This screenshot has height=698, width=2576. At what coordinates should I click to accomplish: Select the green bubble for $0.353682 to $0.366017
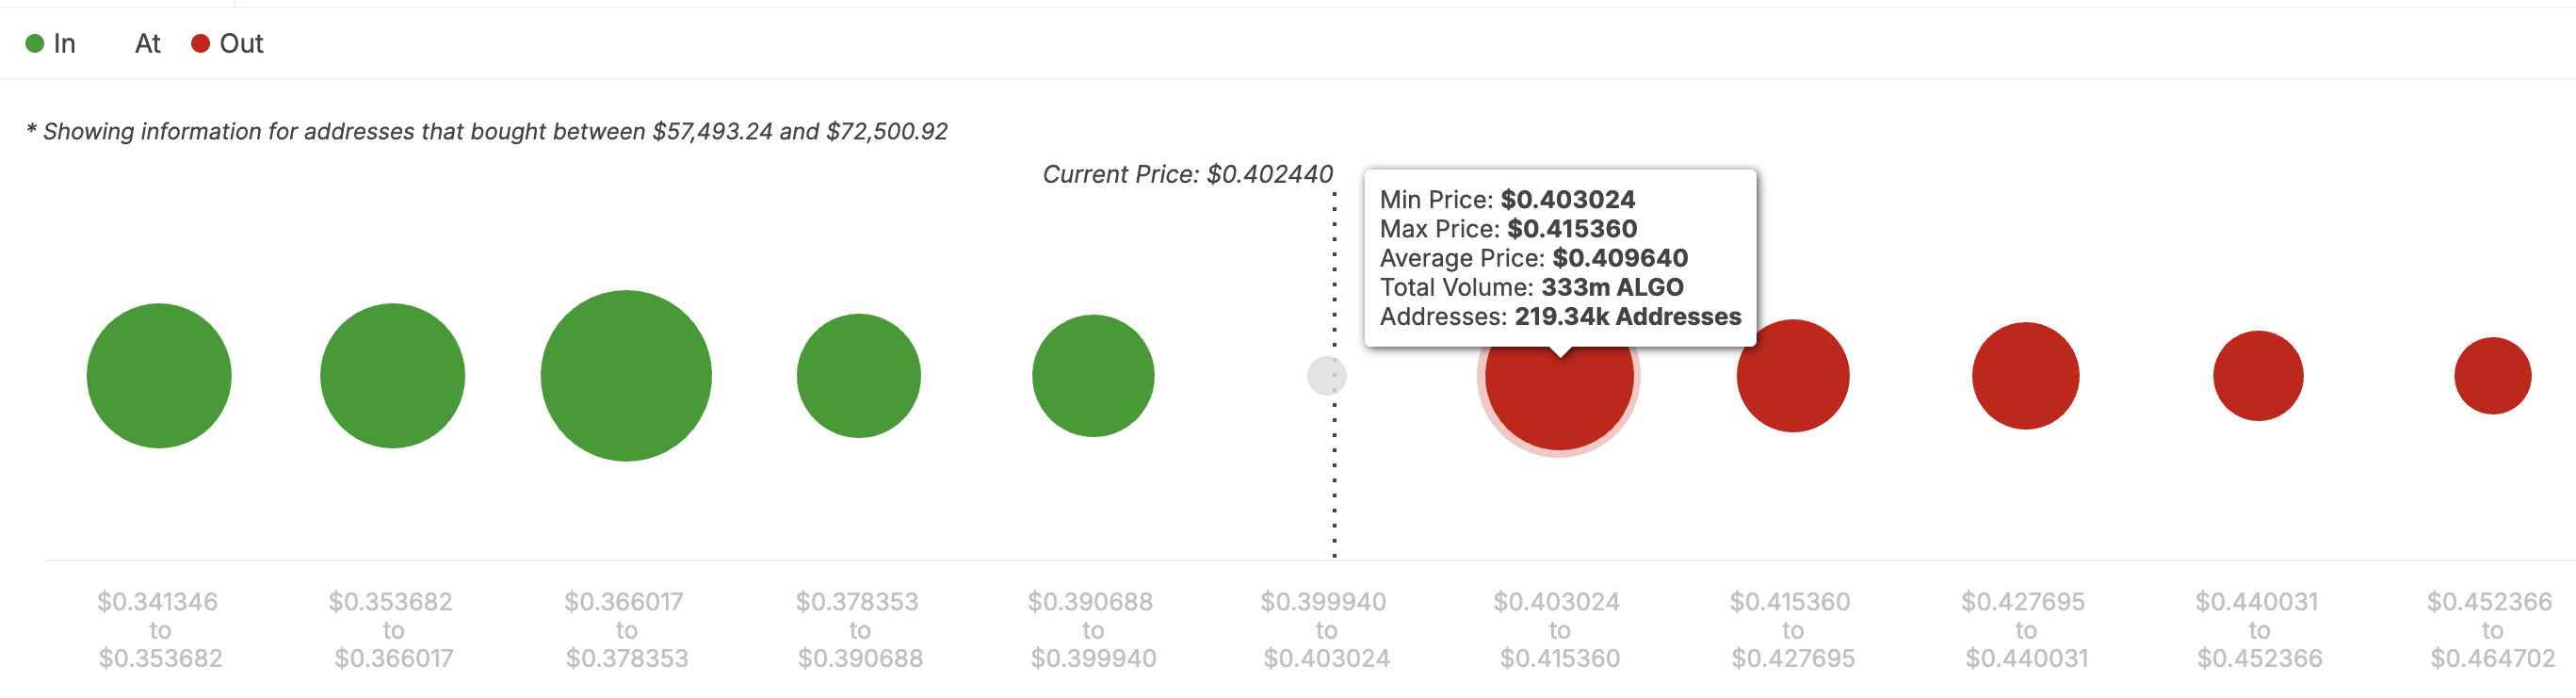coord(392,376)
